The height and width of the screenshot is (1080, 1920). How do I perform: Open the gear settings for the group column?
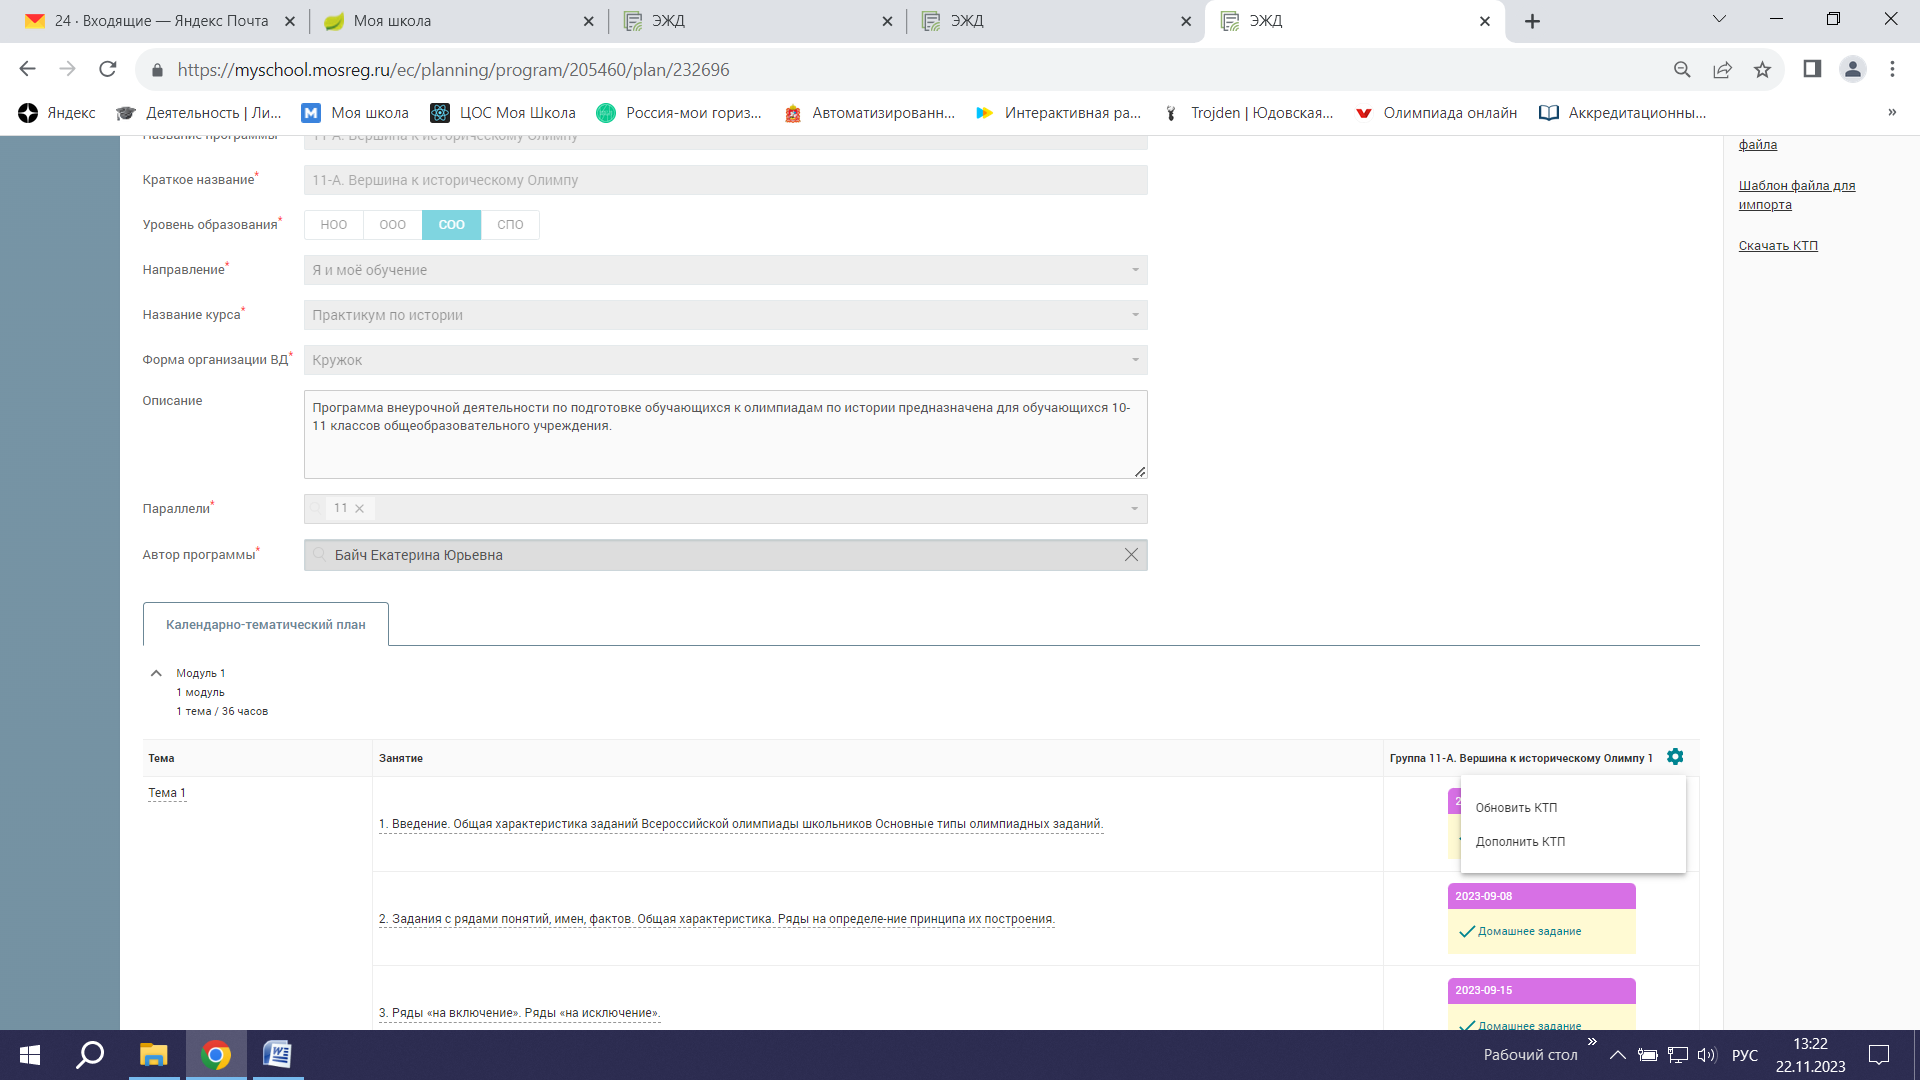click(1675, 757)
